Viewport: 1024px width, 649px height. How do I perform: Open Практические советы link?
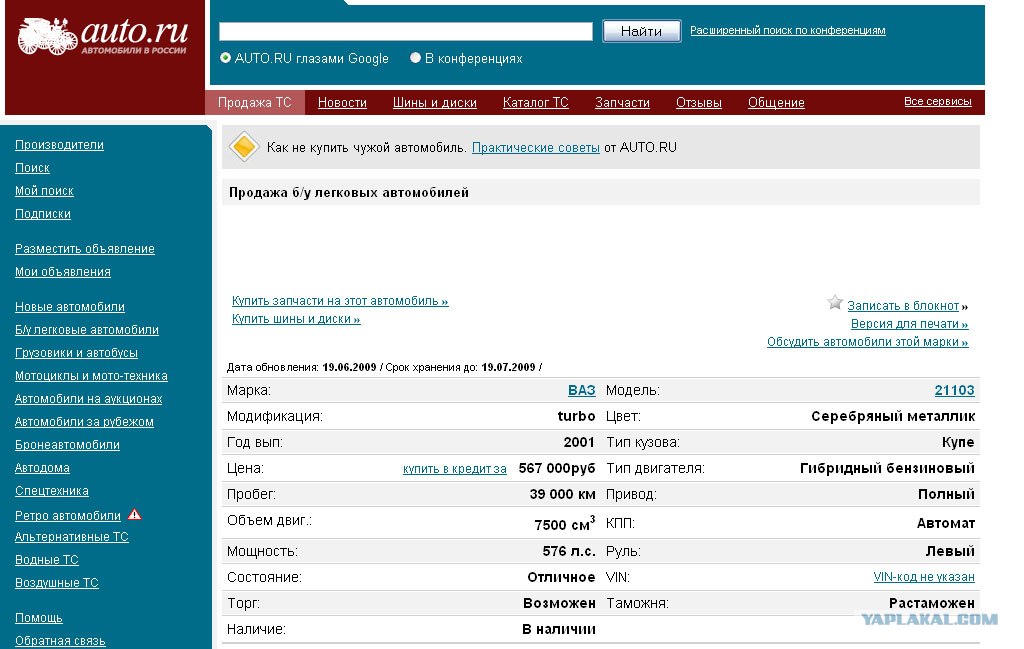coord(536,148)
